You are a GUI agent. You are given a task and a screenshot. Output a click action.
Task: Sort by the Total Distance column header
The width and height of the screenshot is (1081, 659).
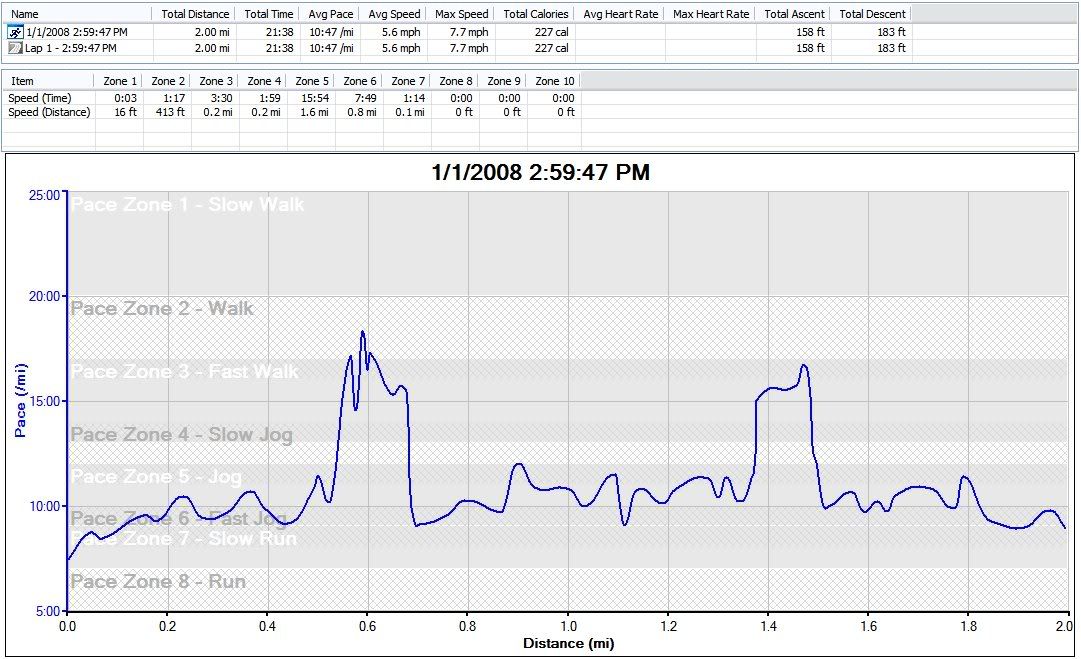[x=195, y=14]
